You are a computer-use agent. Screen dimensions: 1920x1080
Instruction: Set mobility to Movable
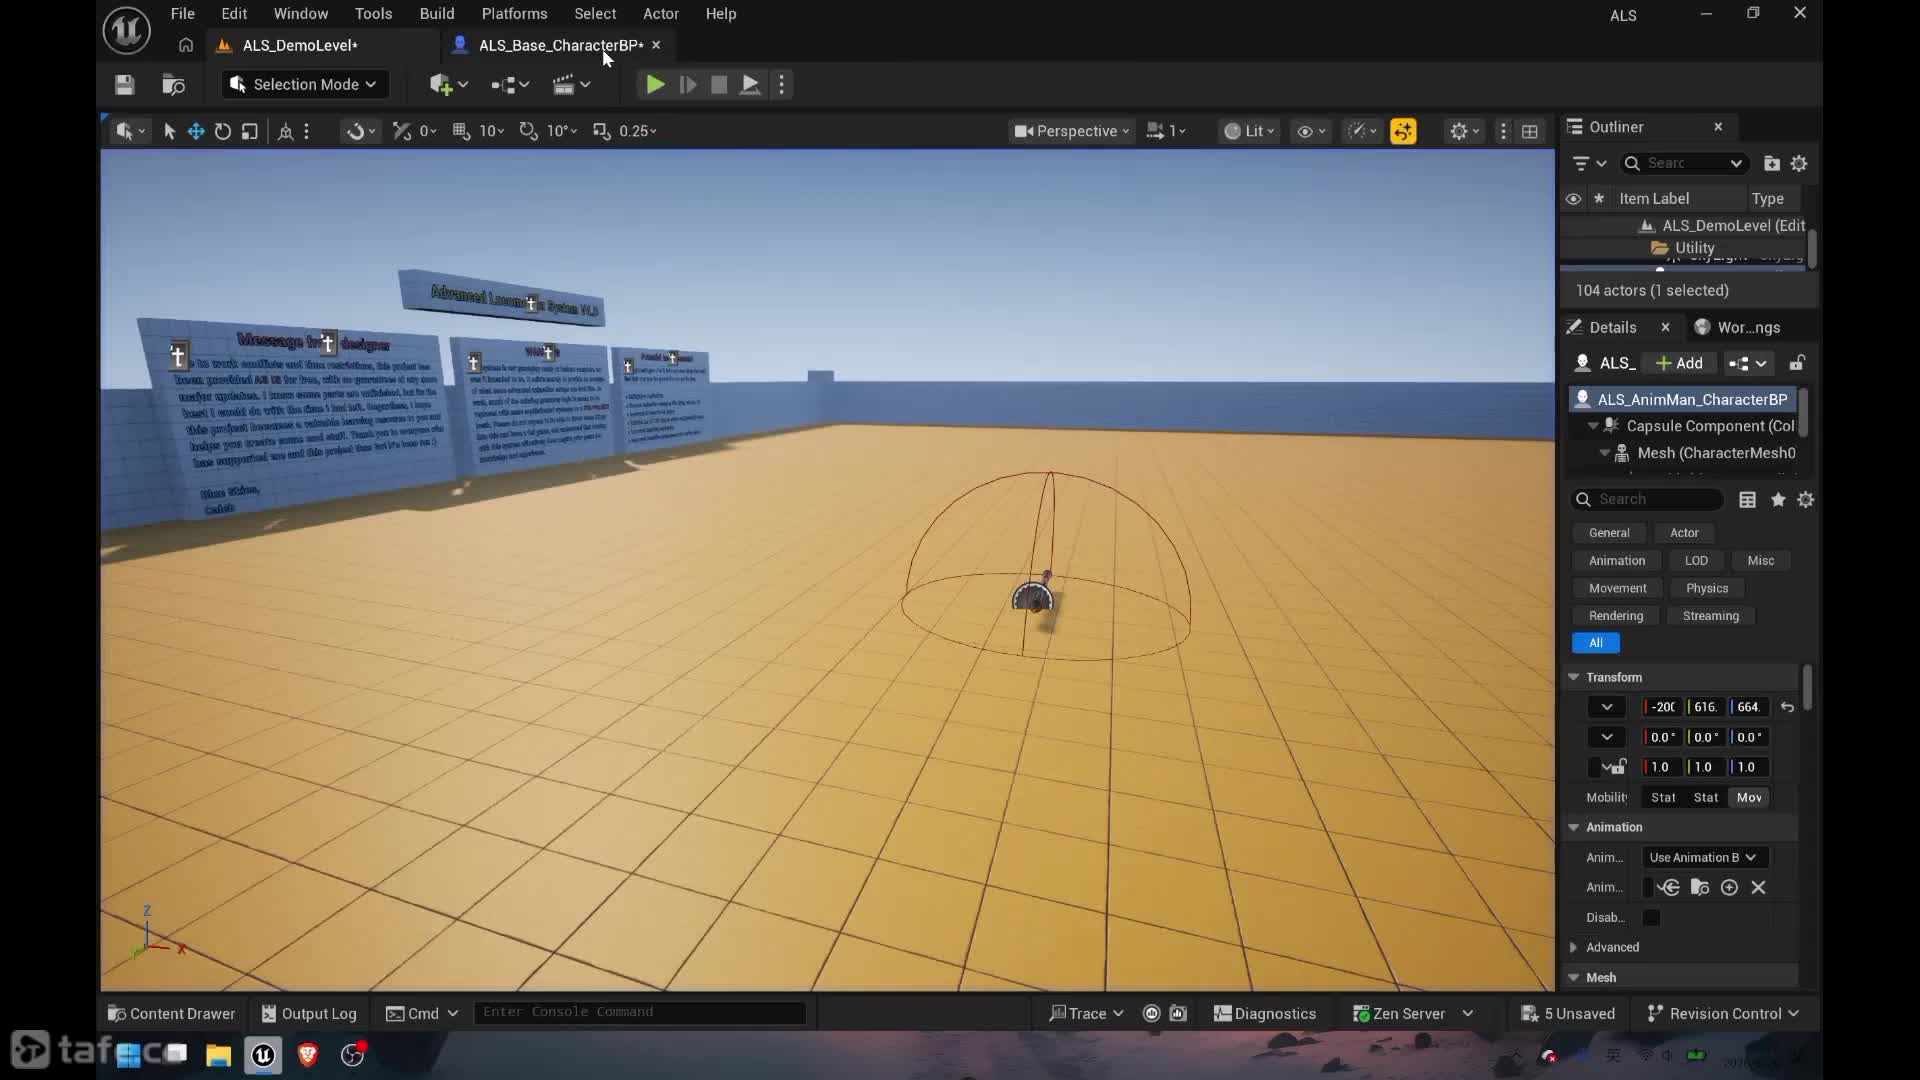coord(1749,798)
